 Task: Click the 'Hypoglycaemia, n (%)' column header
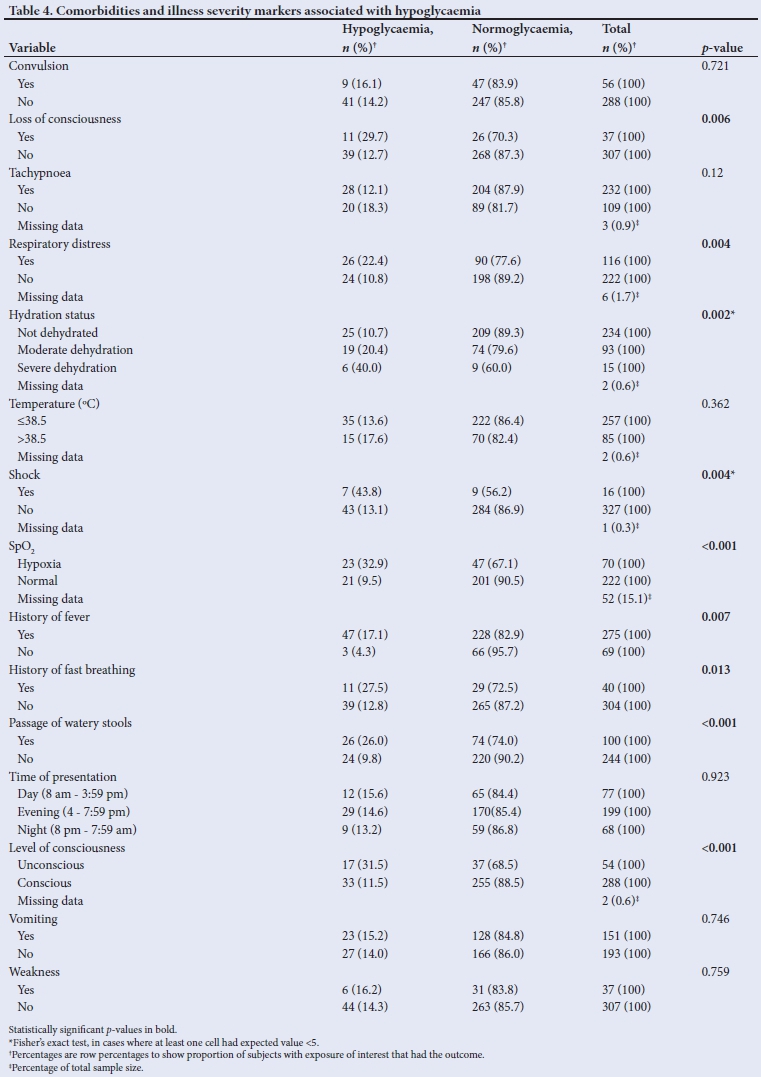[382, 38]
